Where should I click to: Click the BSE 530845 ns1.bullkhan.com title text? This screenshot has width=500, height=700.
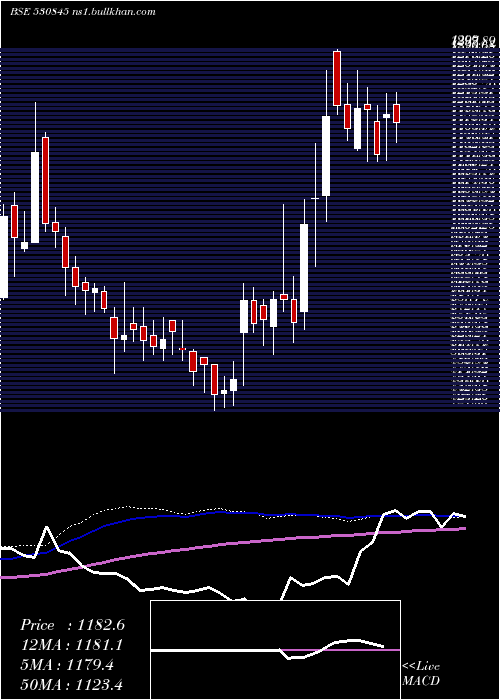(x=83, y=12)
